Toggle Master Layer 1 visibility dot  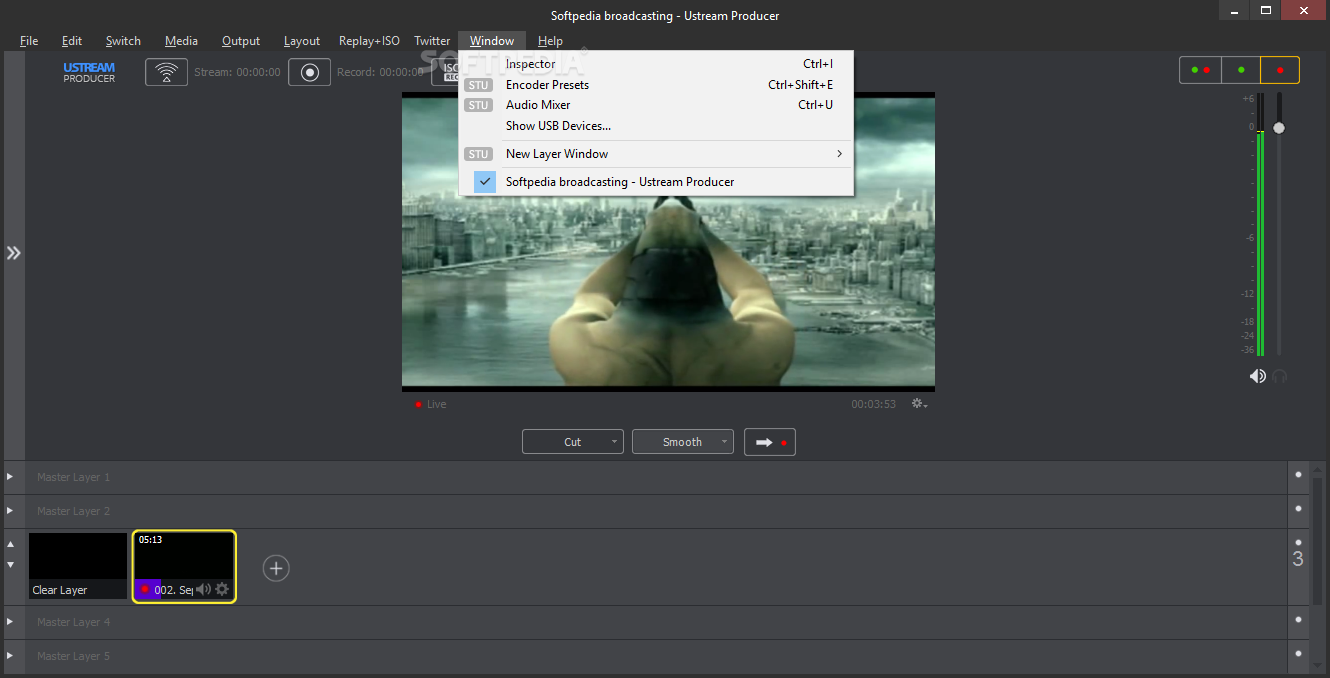click(1298, 475)
